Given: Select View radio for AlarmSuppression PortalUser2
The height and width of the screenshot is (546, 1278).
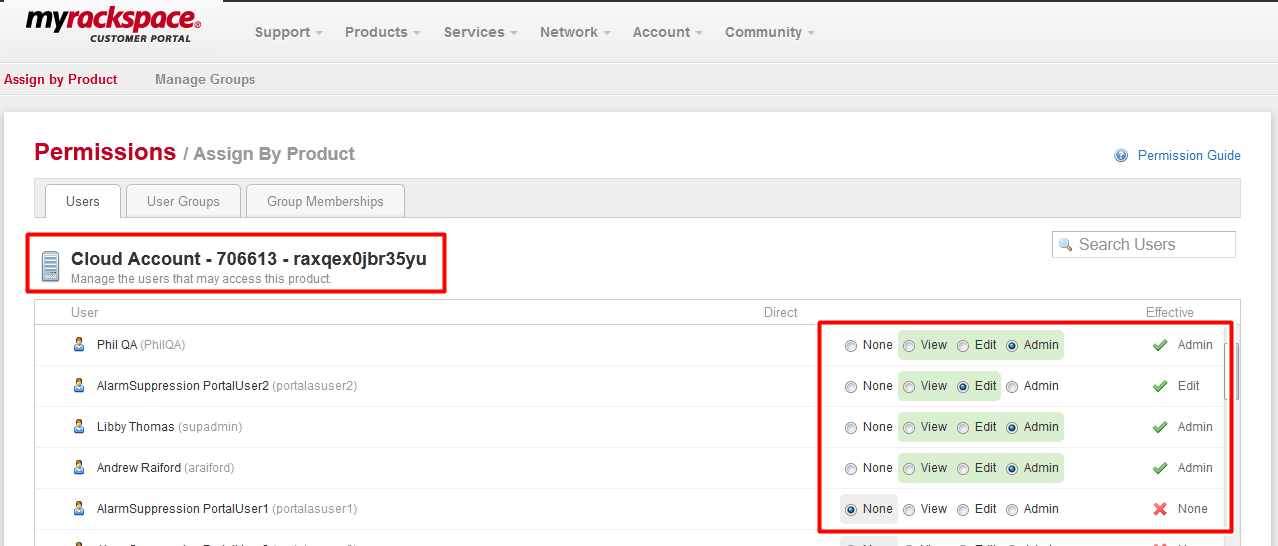Looking at the screenshot, I should point(909,387).
